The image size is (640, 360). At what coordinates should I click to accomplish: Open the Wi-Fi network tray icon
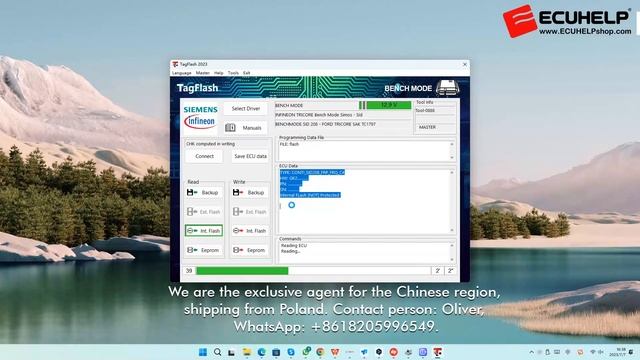click(x=593, y=352)
